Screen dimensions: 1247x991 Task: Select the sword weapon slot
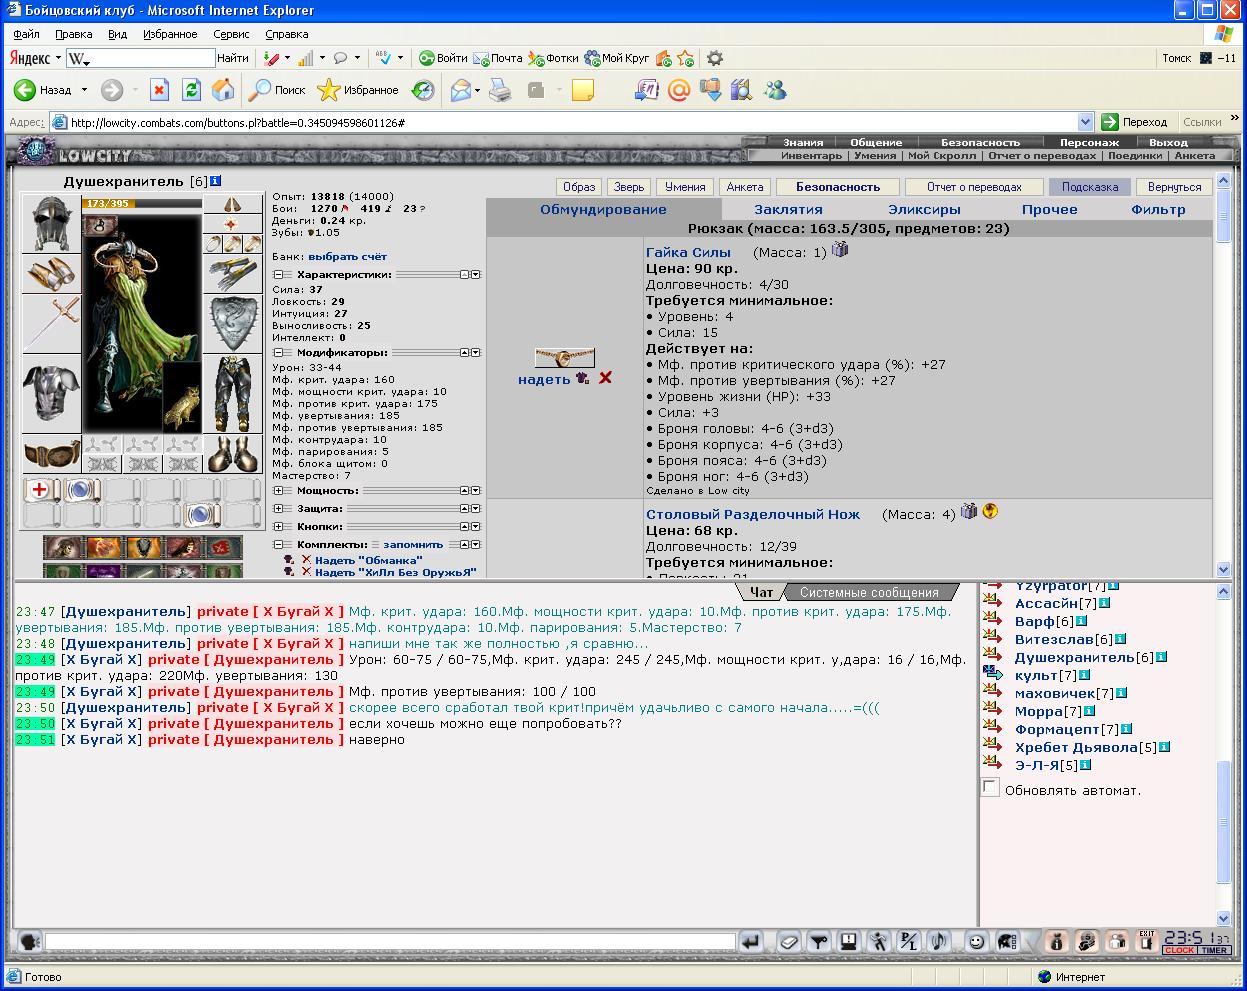[51, 324]
